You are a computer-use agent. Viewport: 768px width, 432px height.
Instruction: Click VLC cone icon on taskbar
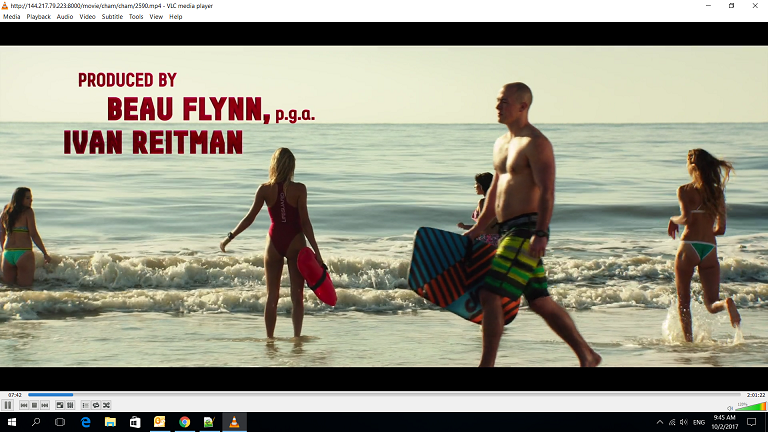tap(234, 422)
